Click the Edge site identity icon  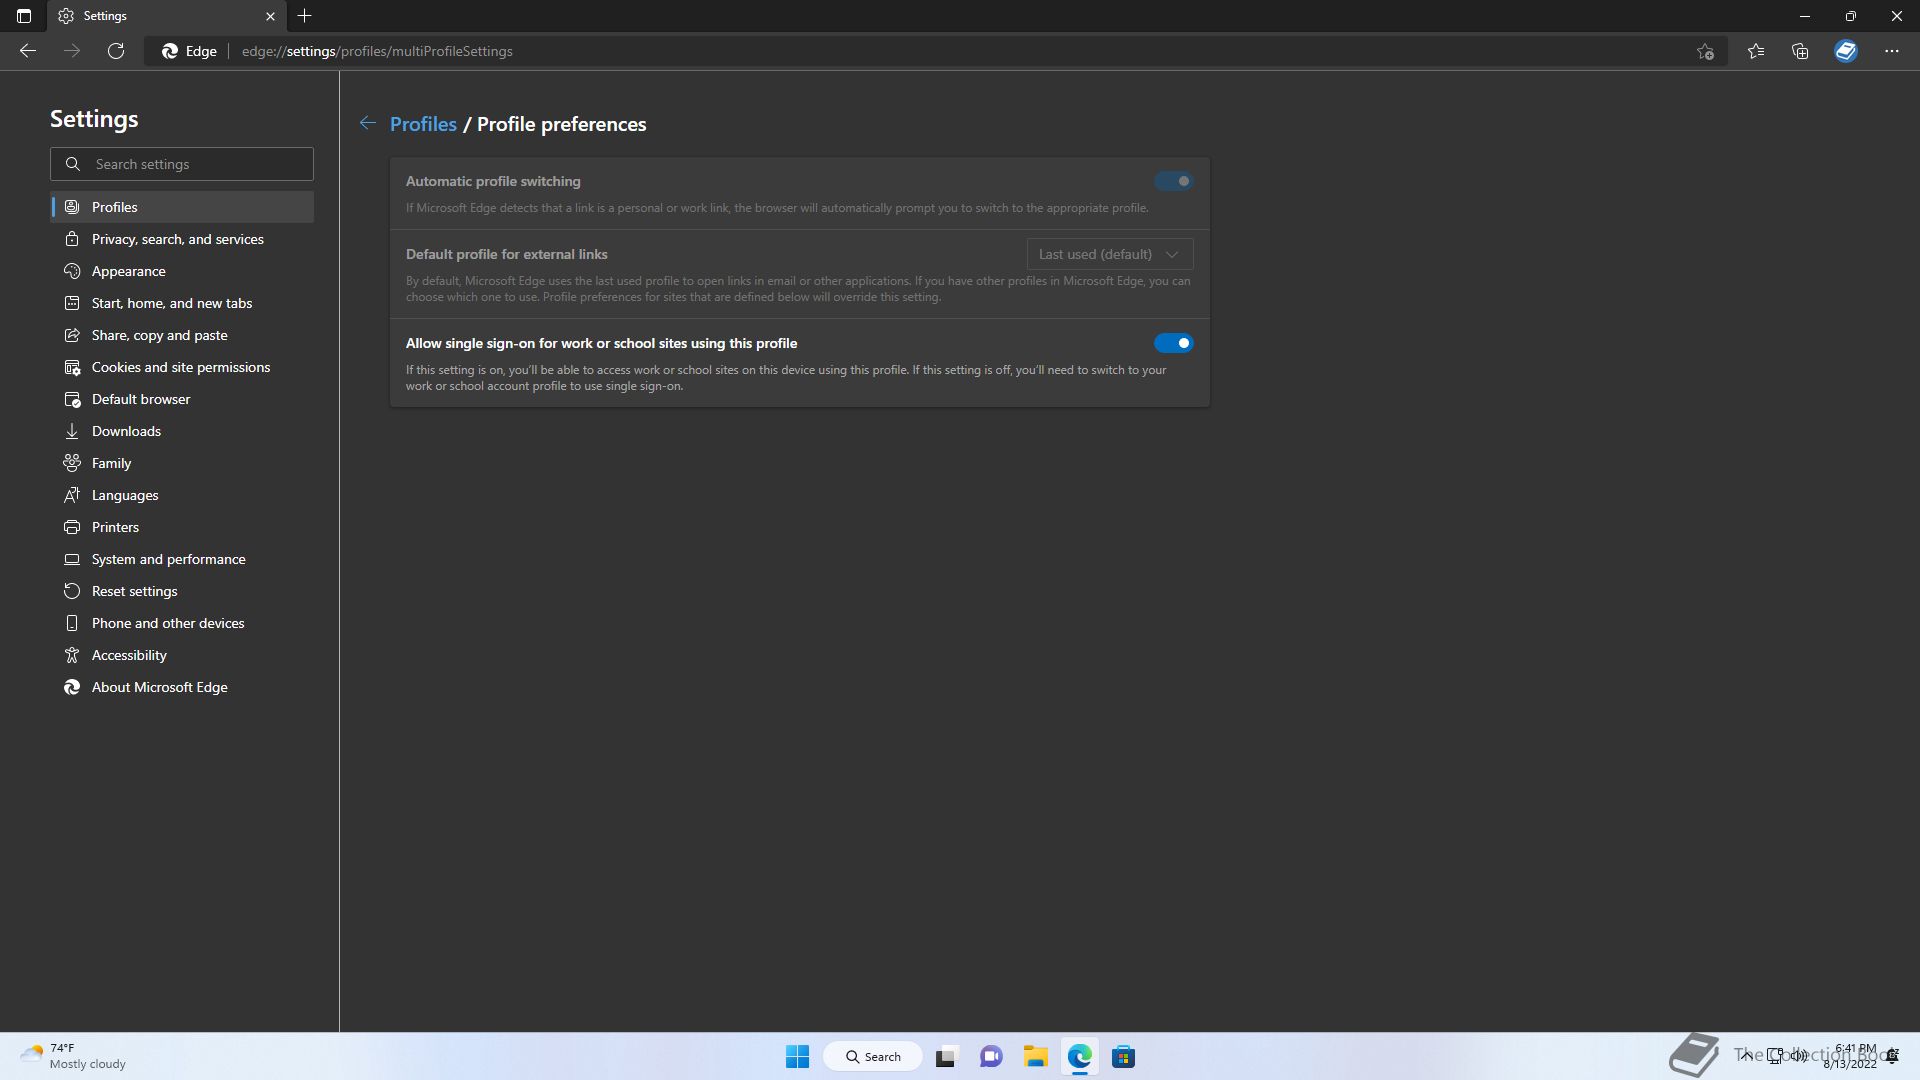[189, 51]
